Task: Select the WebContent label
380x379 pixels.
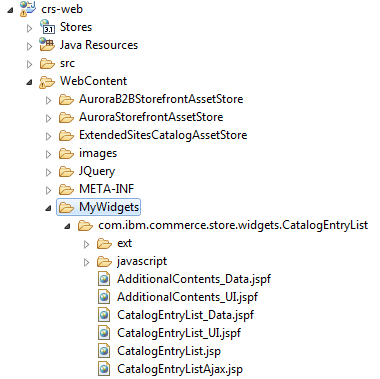Action: [94, 81]
